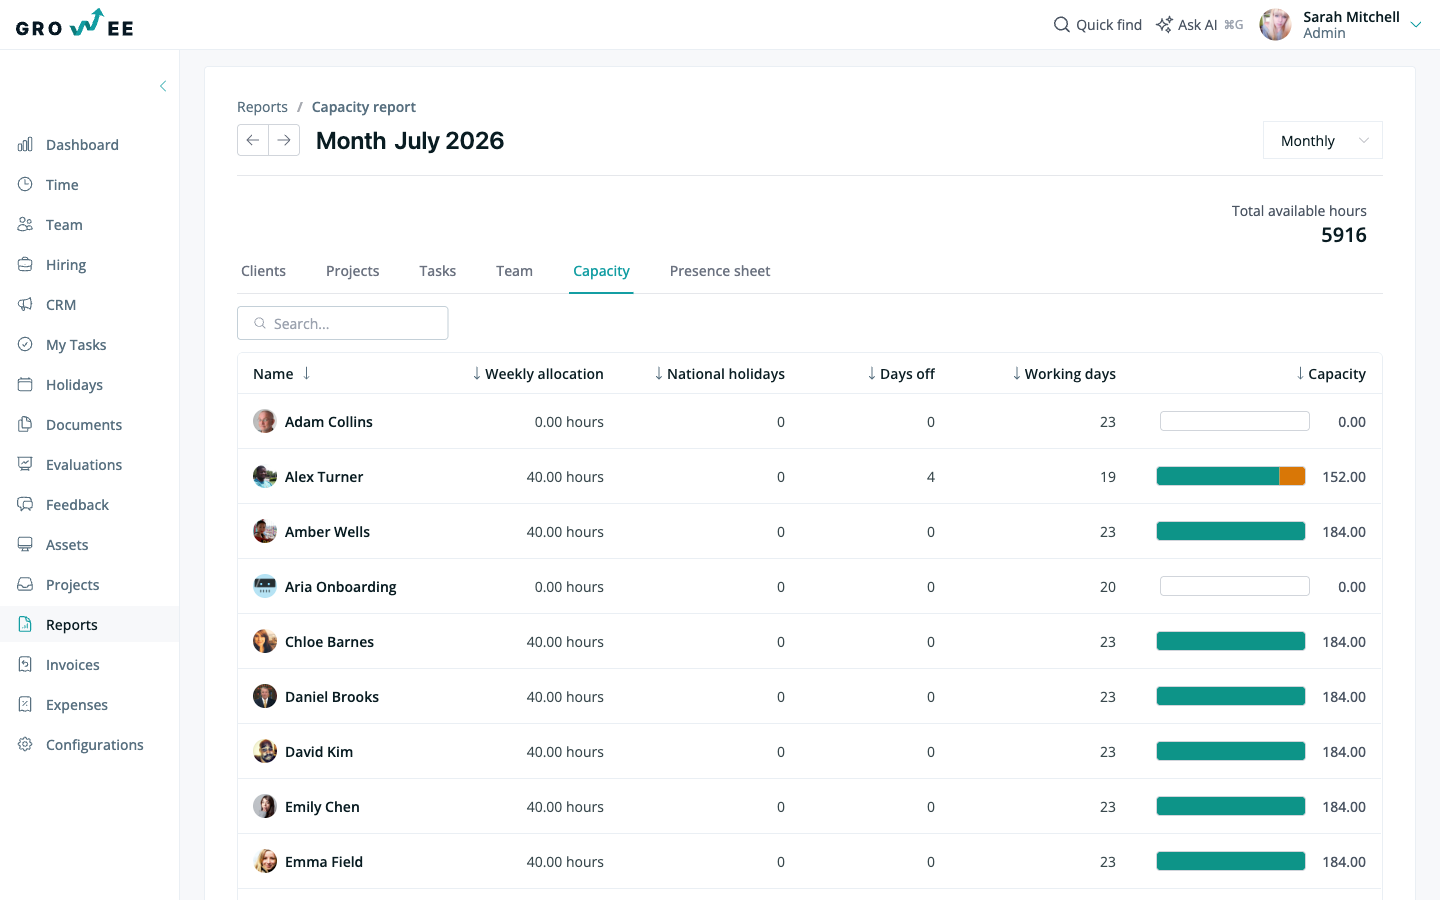Click the My Tasks checkmark icon

[x=25, y=345]
